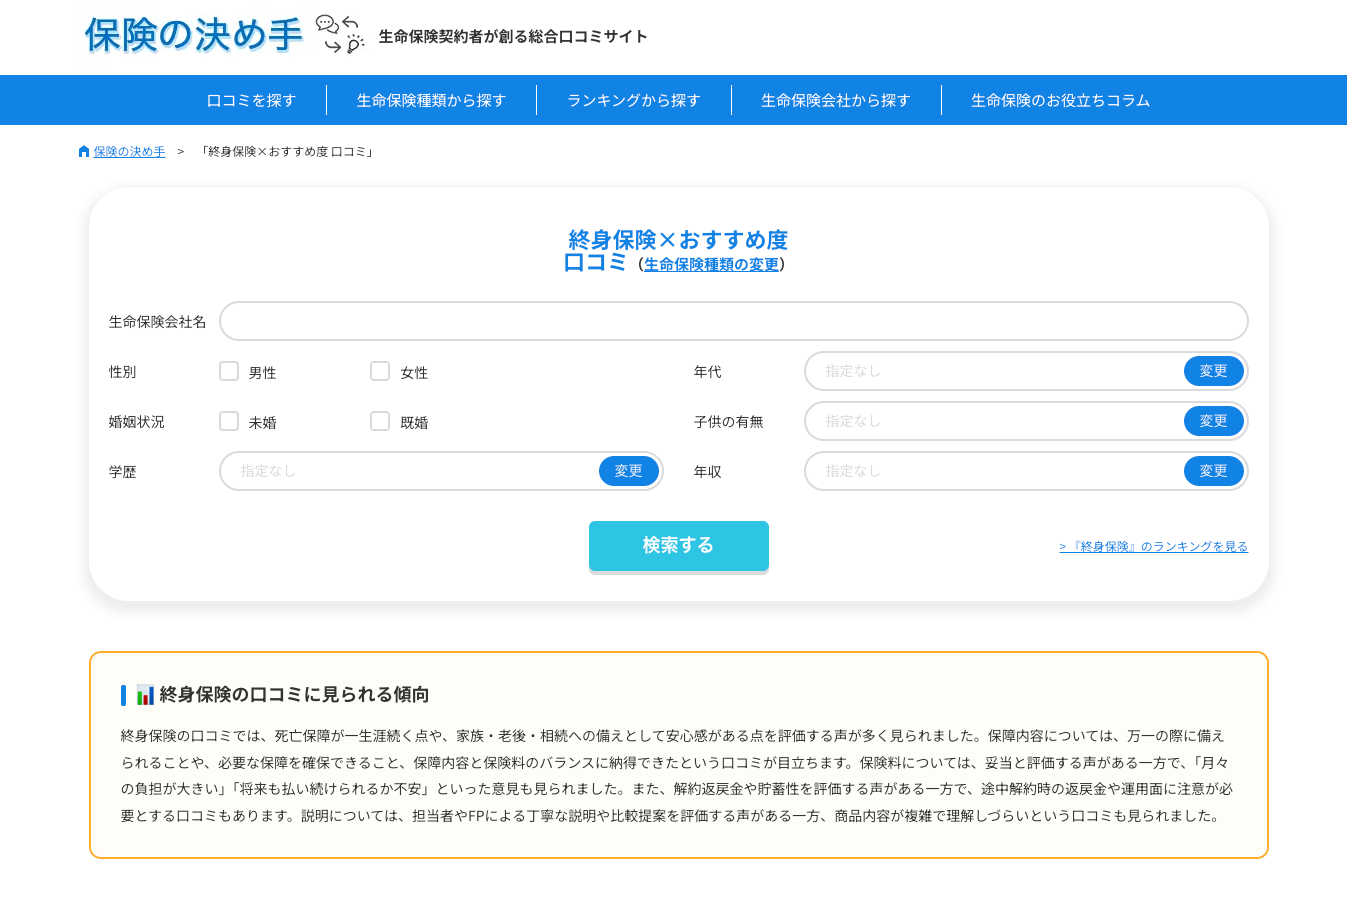Image resolution: width=1347 pixels, height=906 pixels.
Task: Follow the 保険の決め手 breadcrumb link
Action: click(129, 152)
